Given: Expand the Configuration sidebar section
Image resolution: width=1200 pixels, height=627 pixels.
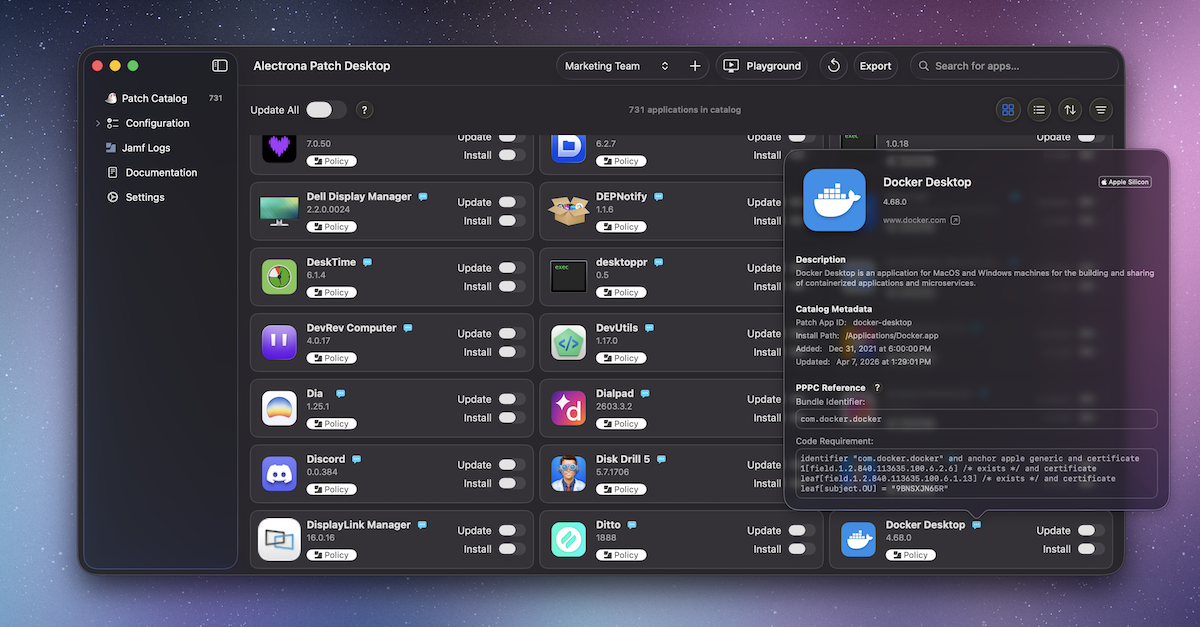Looking at the screenshot, I should [97, 123].
